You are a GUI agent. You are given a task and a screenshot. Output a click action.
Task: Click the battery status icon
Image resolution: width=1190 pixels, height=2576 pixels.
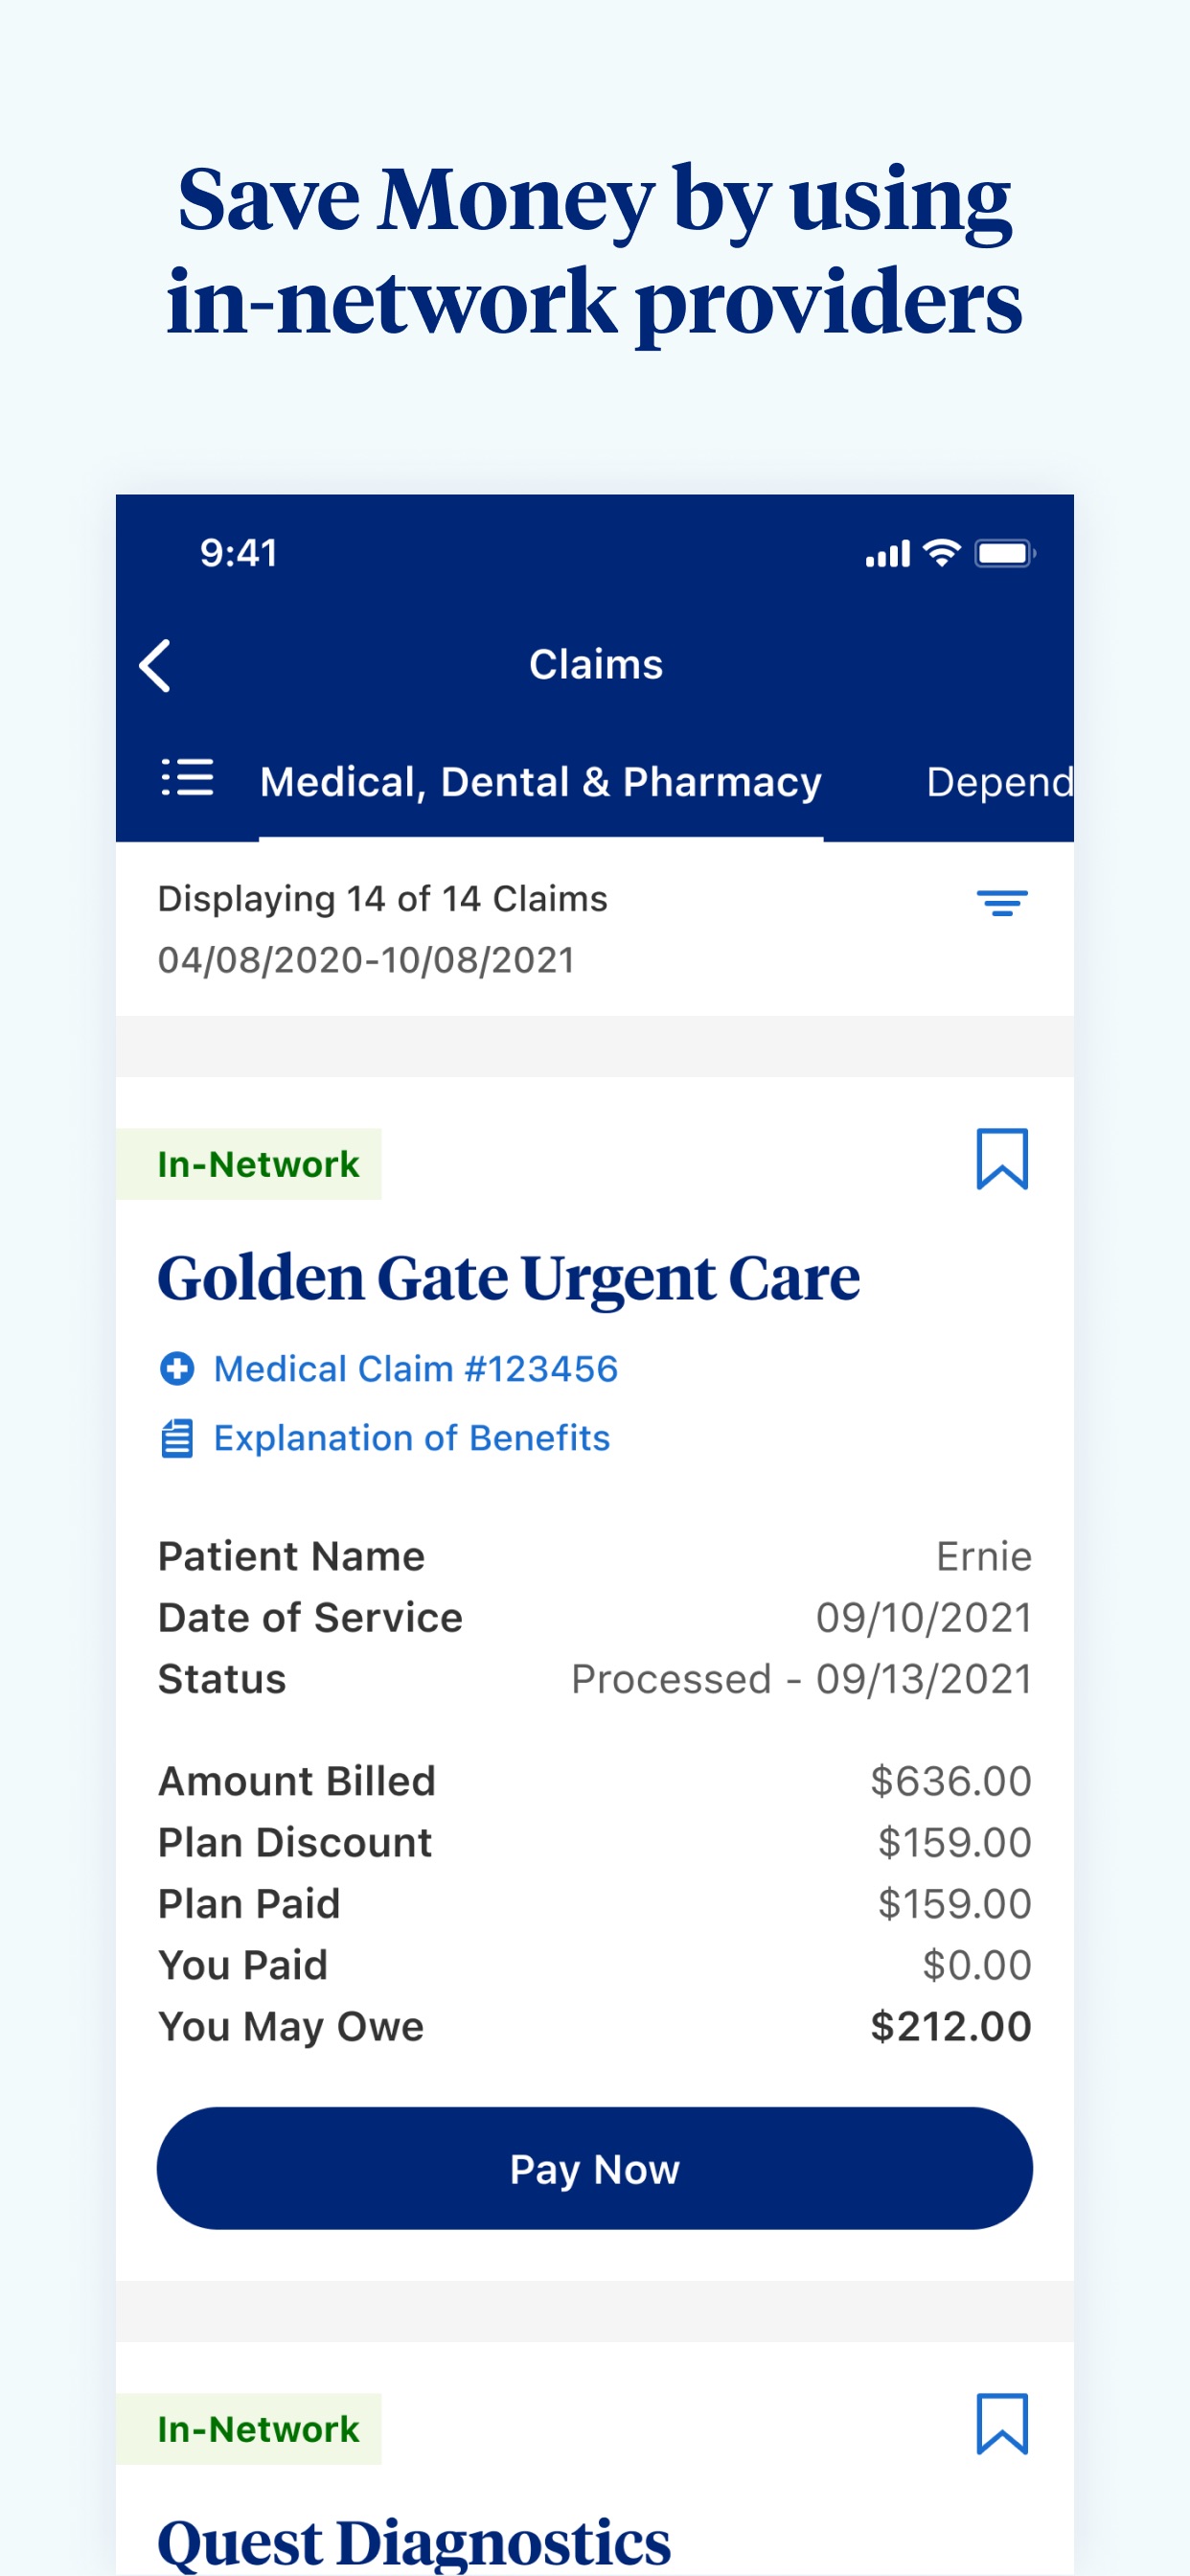pos(1005,553)
